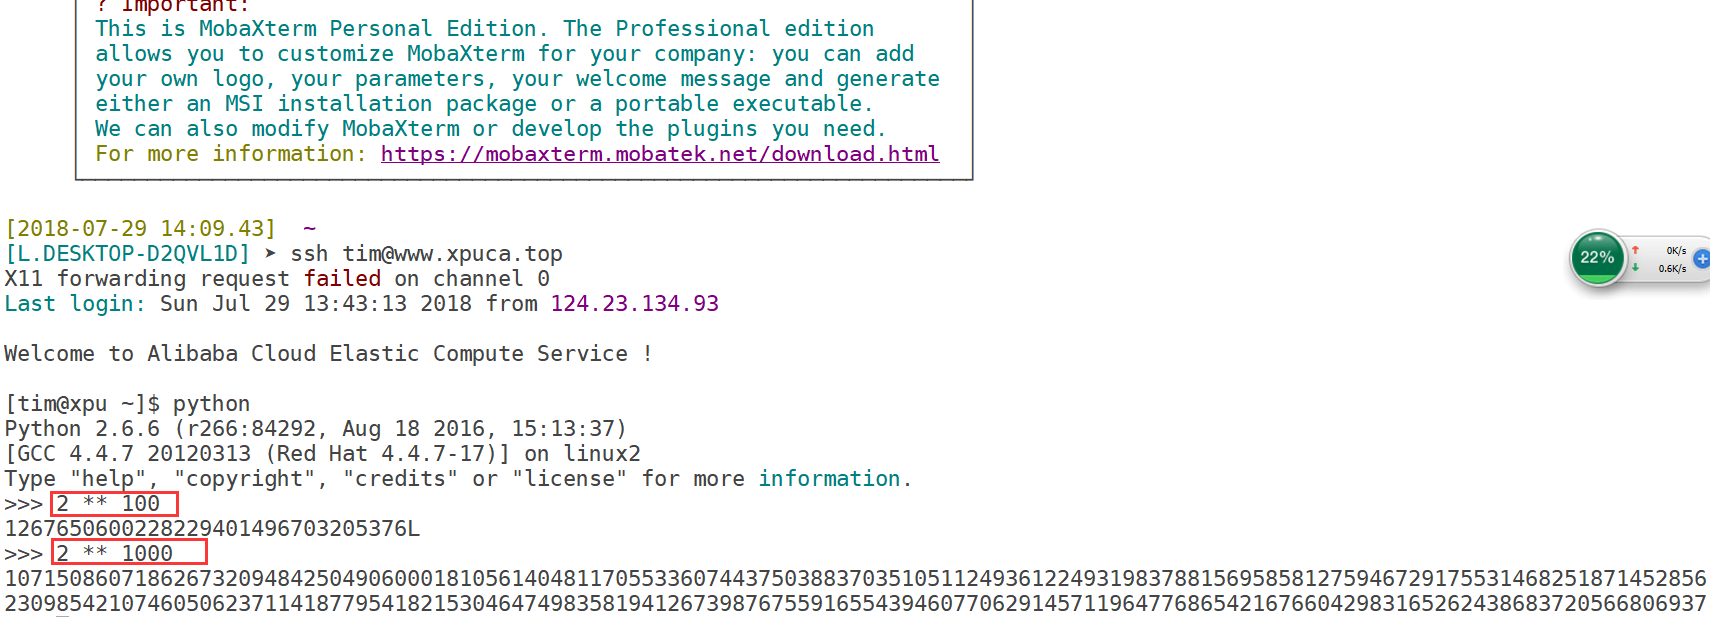Click the [tim@xpu ~]$ shell prompt
This screenshot has height=617, width=1710.
click(x=82, y=404)
